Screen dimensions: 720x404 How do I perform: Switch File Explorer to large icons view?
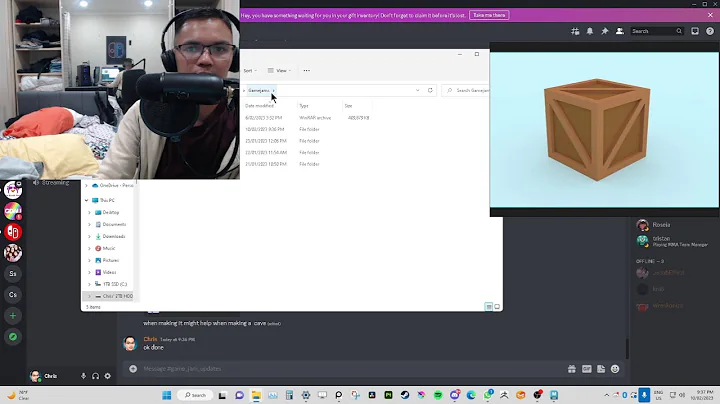pos(497,307)
